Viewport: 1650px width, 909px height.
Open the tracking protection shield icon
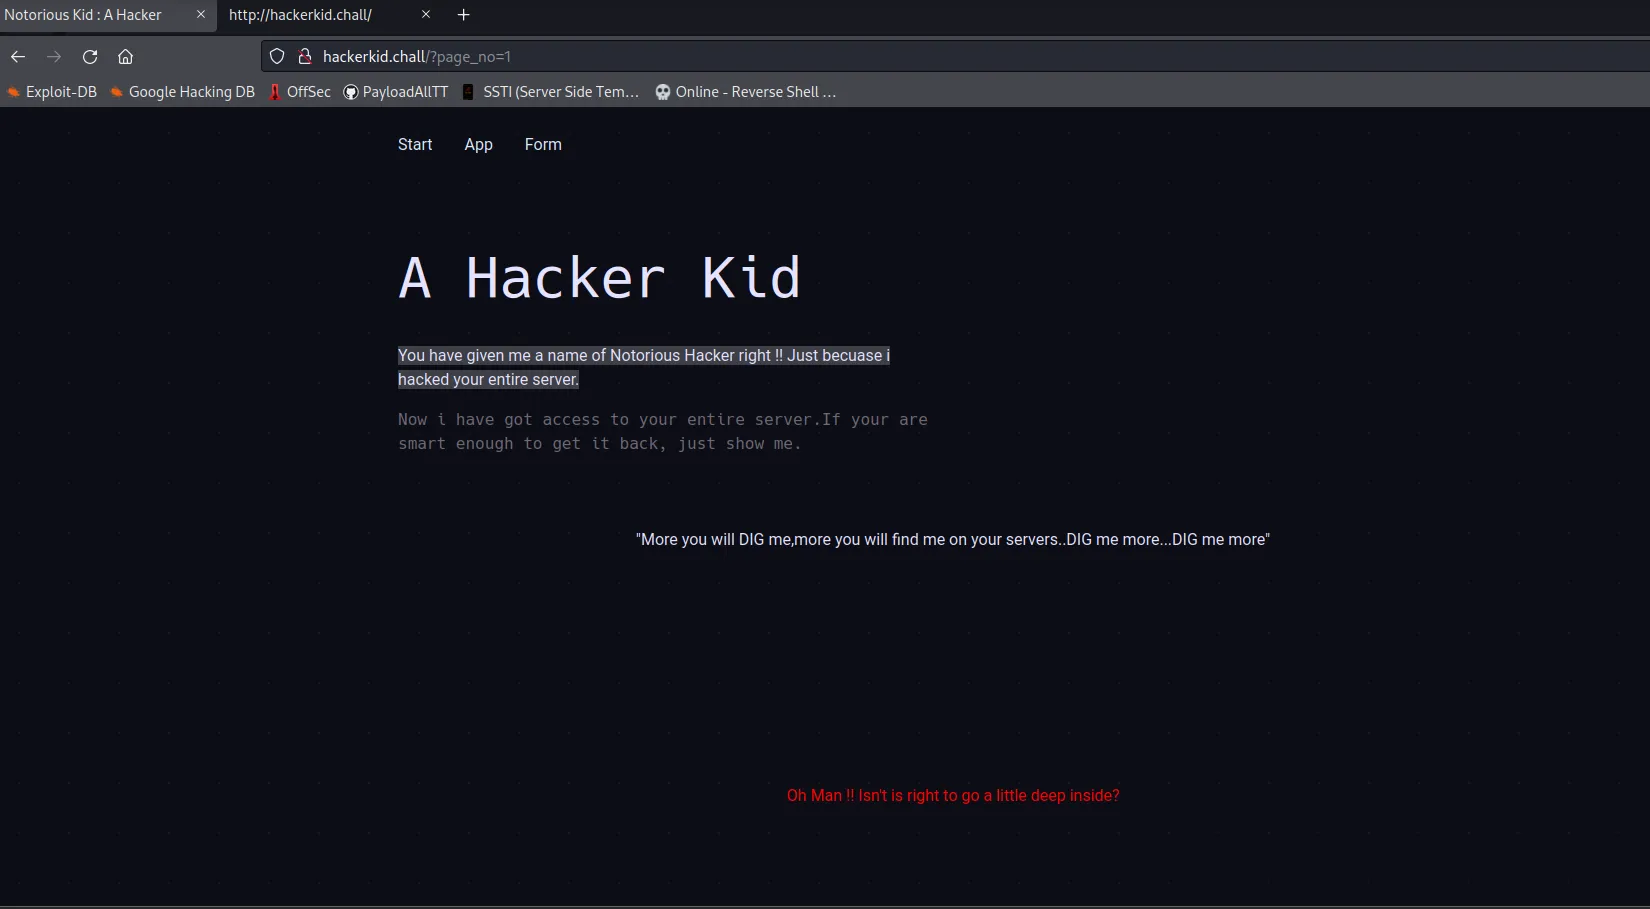point(277,57)
